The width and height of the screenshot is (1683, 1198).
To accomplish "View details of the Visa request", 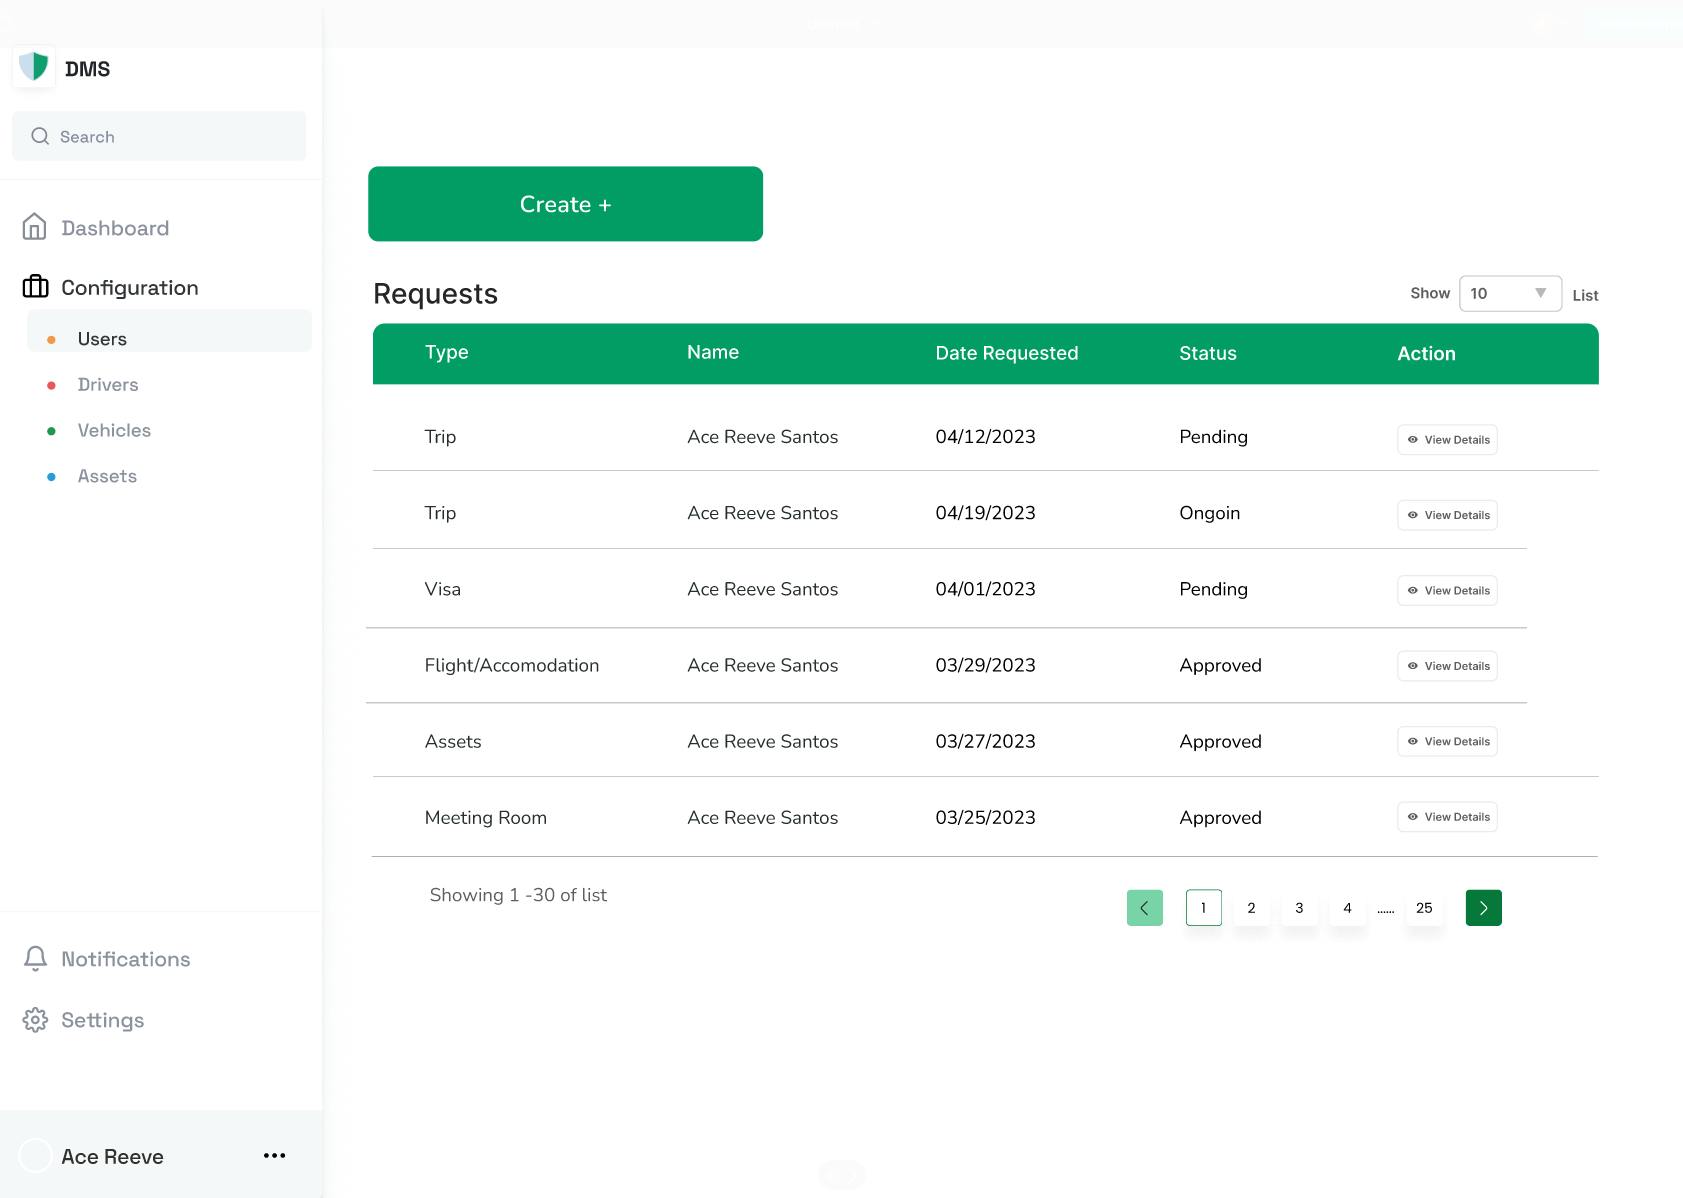I will 1446,591.
